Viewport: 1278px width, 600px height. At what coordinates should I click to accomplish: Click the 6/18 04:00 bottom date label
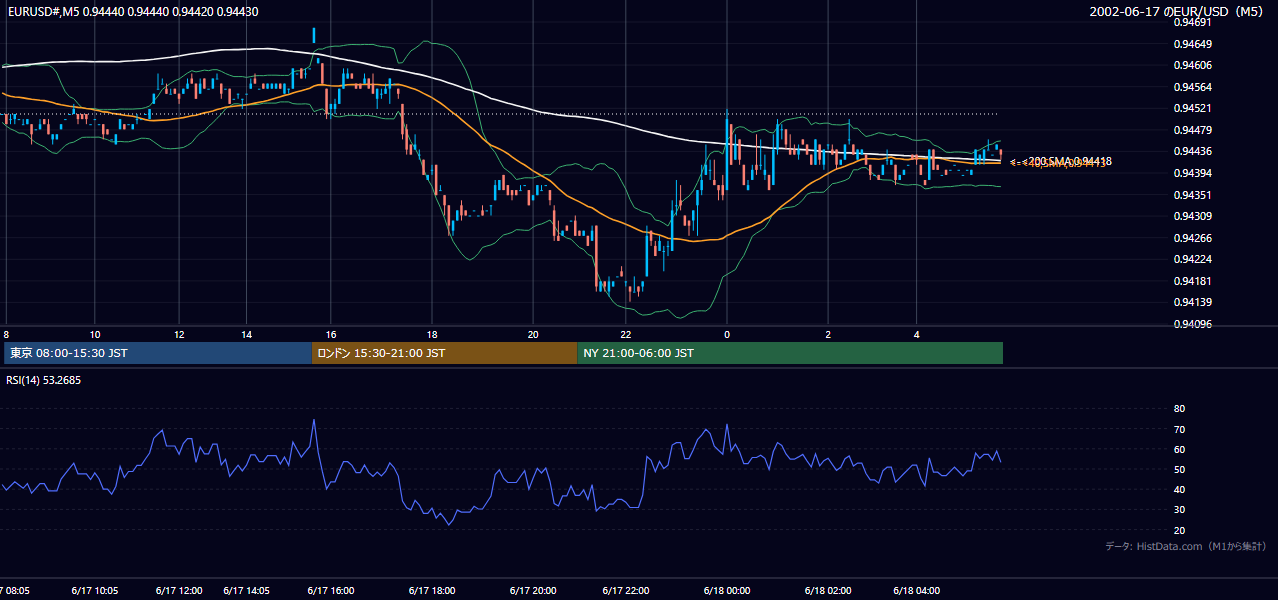pos(917,591)
